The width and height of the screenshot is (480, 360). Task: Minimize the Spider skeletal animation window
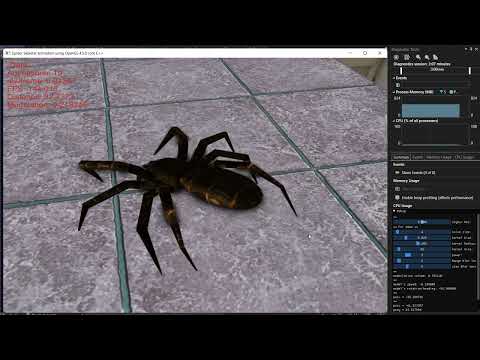click(350, 53)
